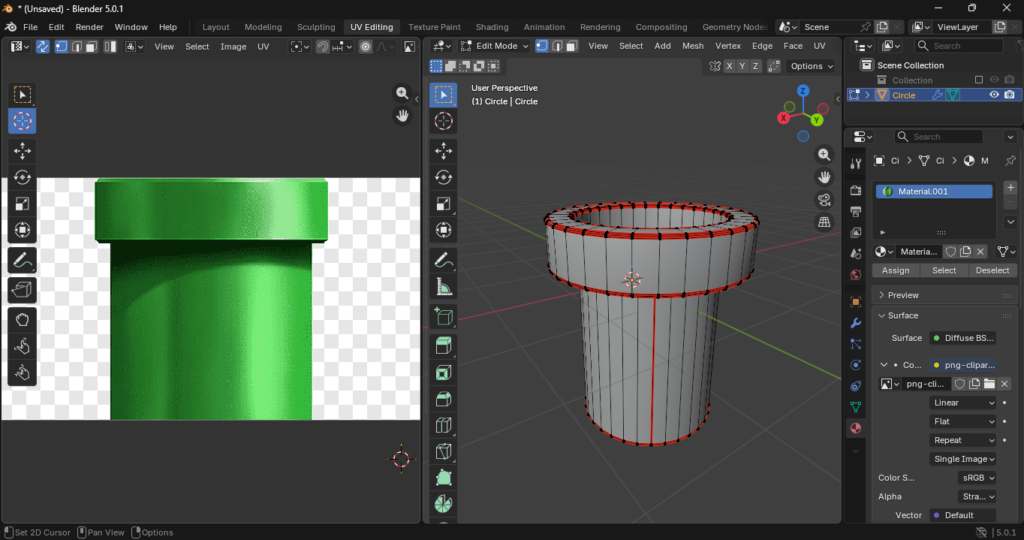This screenshot has height=540, width=1024.
Task: Switch to the Texture Paint workspace tab
Action: pyautogui.click(x=434, y=27)
